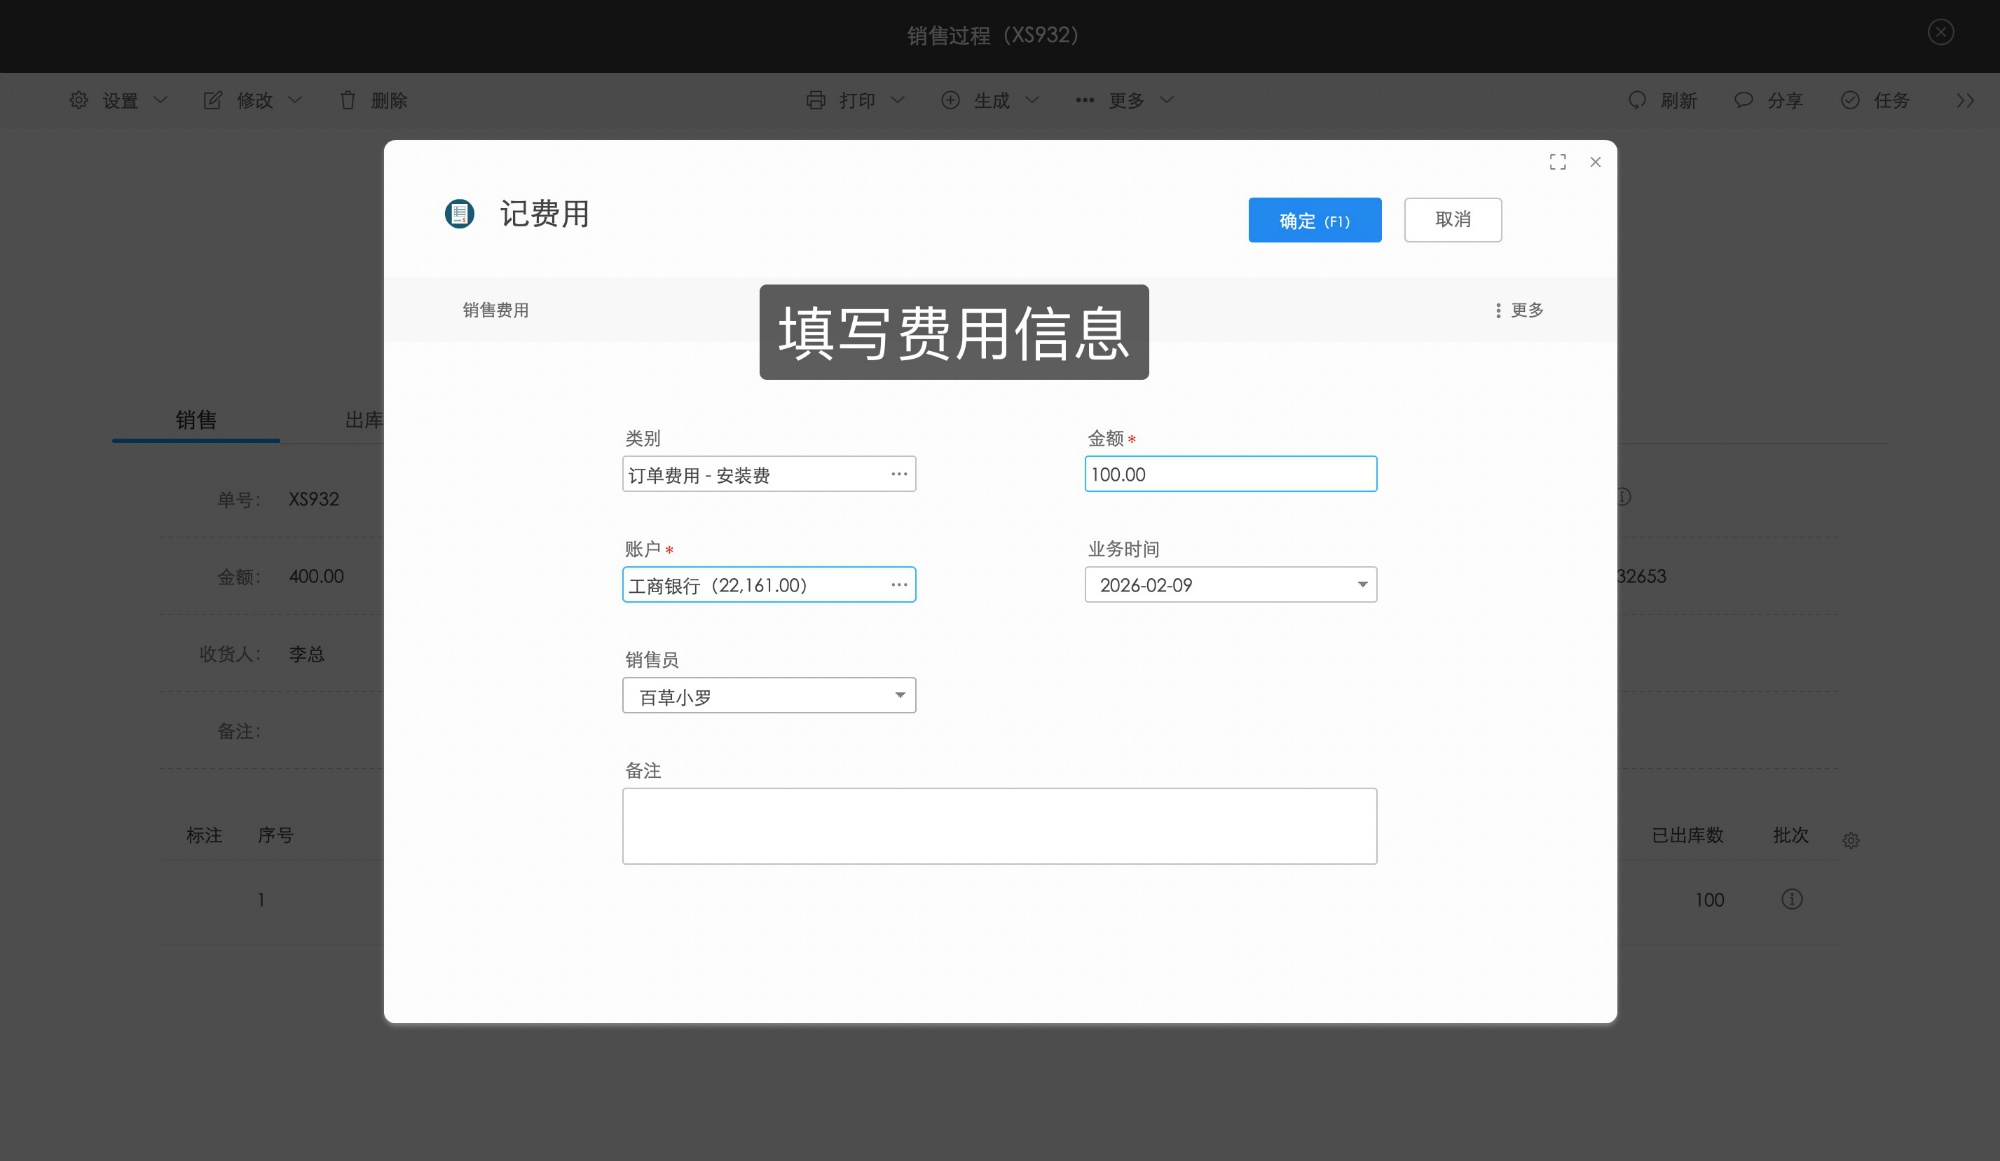This screenshot has width=2000, height=1161.
Task: Confirm the expense with 确定 (F1)
Action: pos(1314,219)
